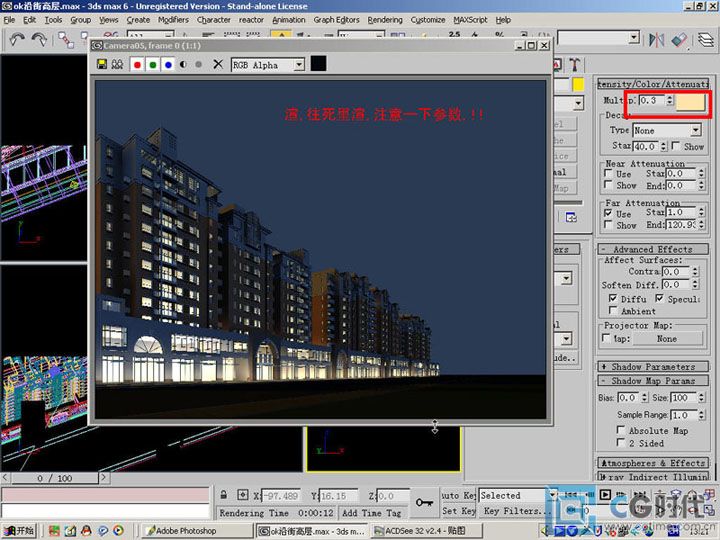Viewport: 720px width, 540px height.
Task: Enable the Ambient Only checkbox
Action: [x=613, y=310]
